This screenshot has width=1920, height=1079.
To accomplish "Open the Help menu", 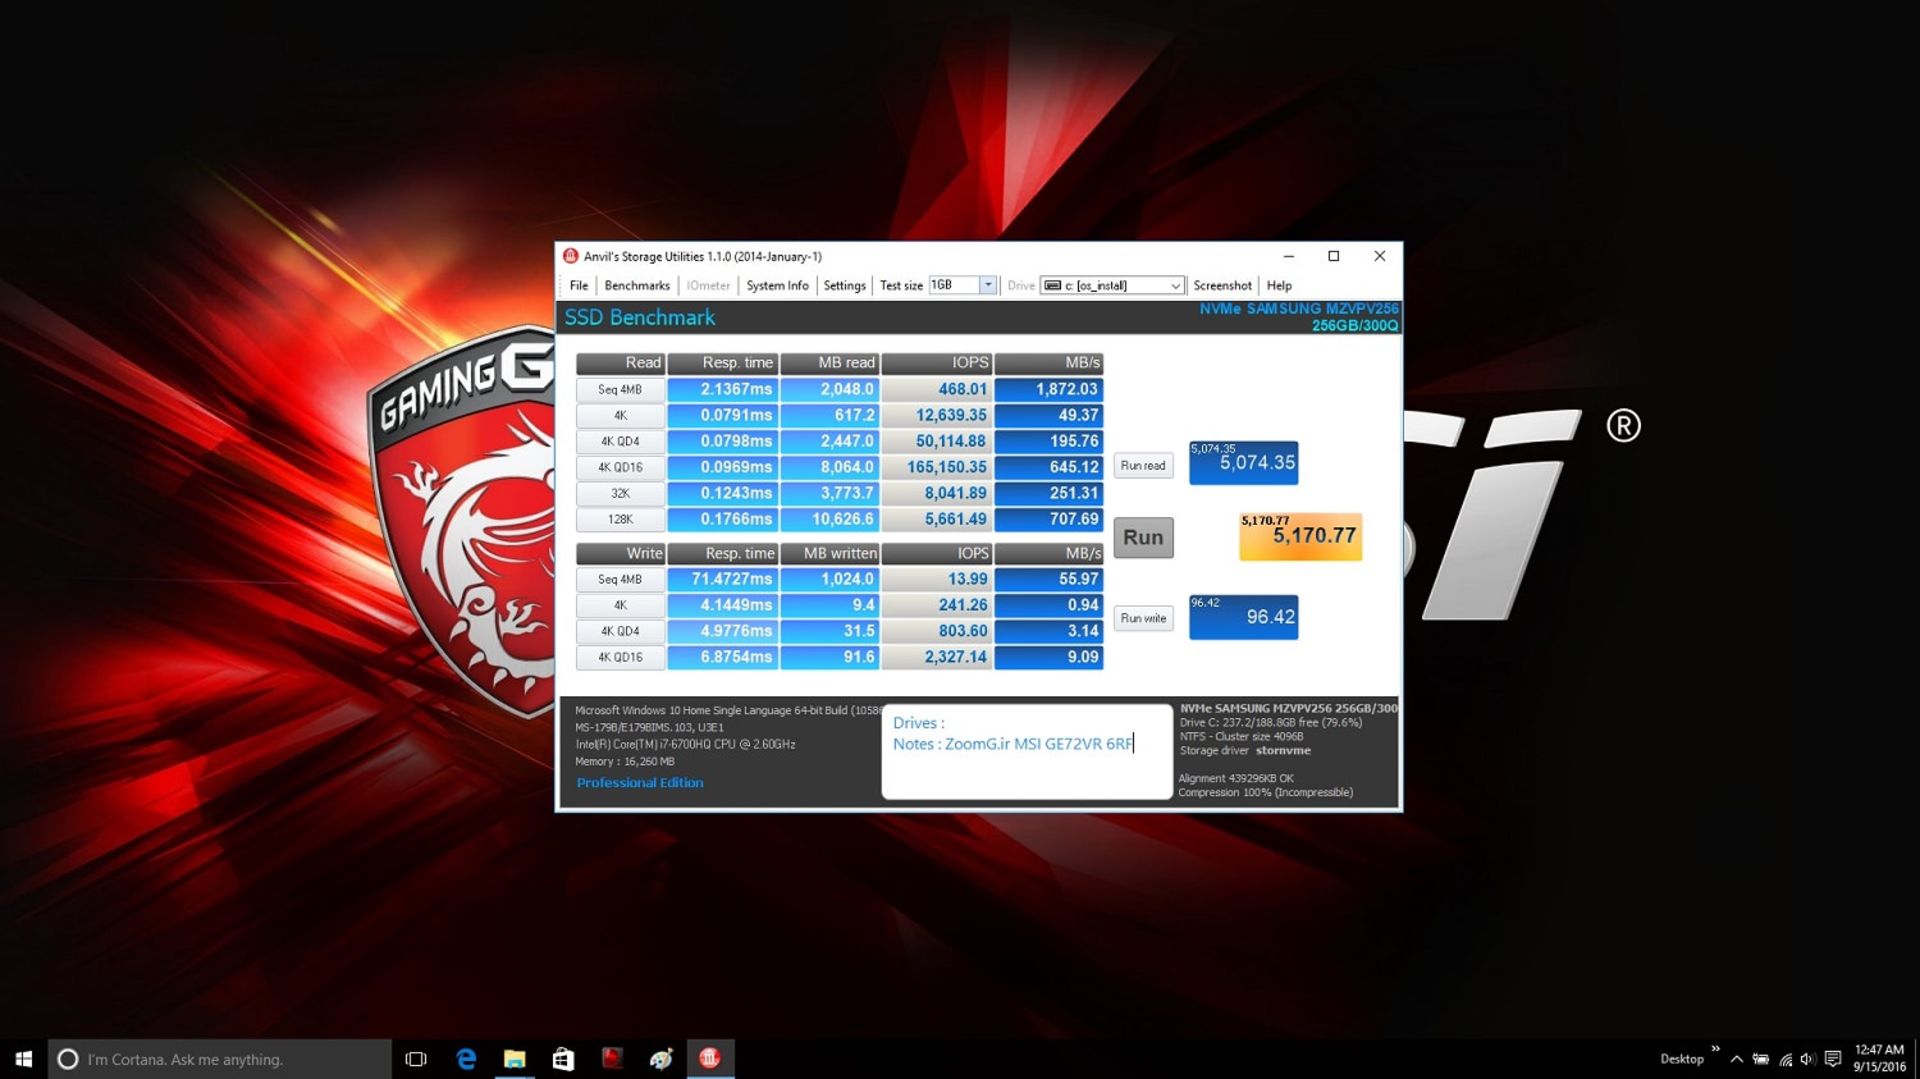I will (x=1279, y=286).
